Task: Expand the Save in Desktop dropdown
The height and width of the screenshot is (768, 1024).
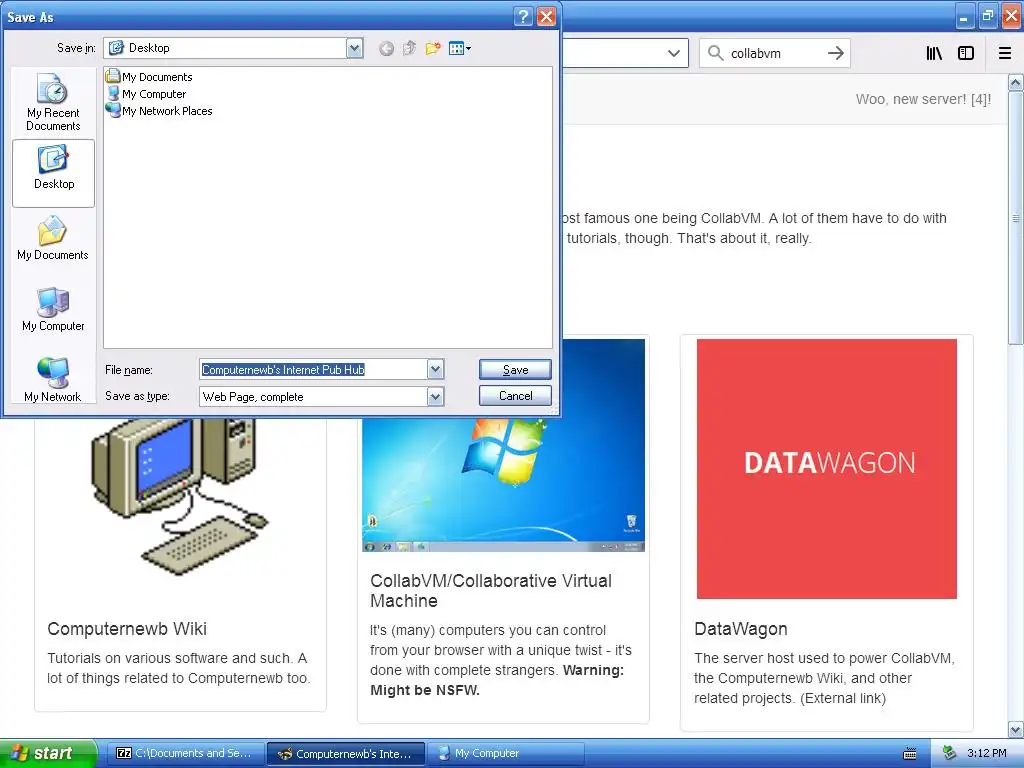Action: [x=355, y=48]
